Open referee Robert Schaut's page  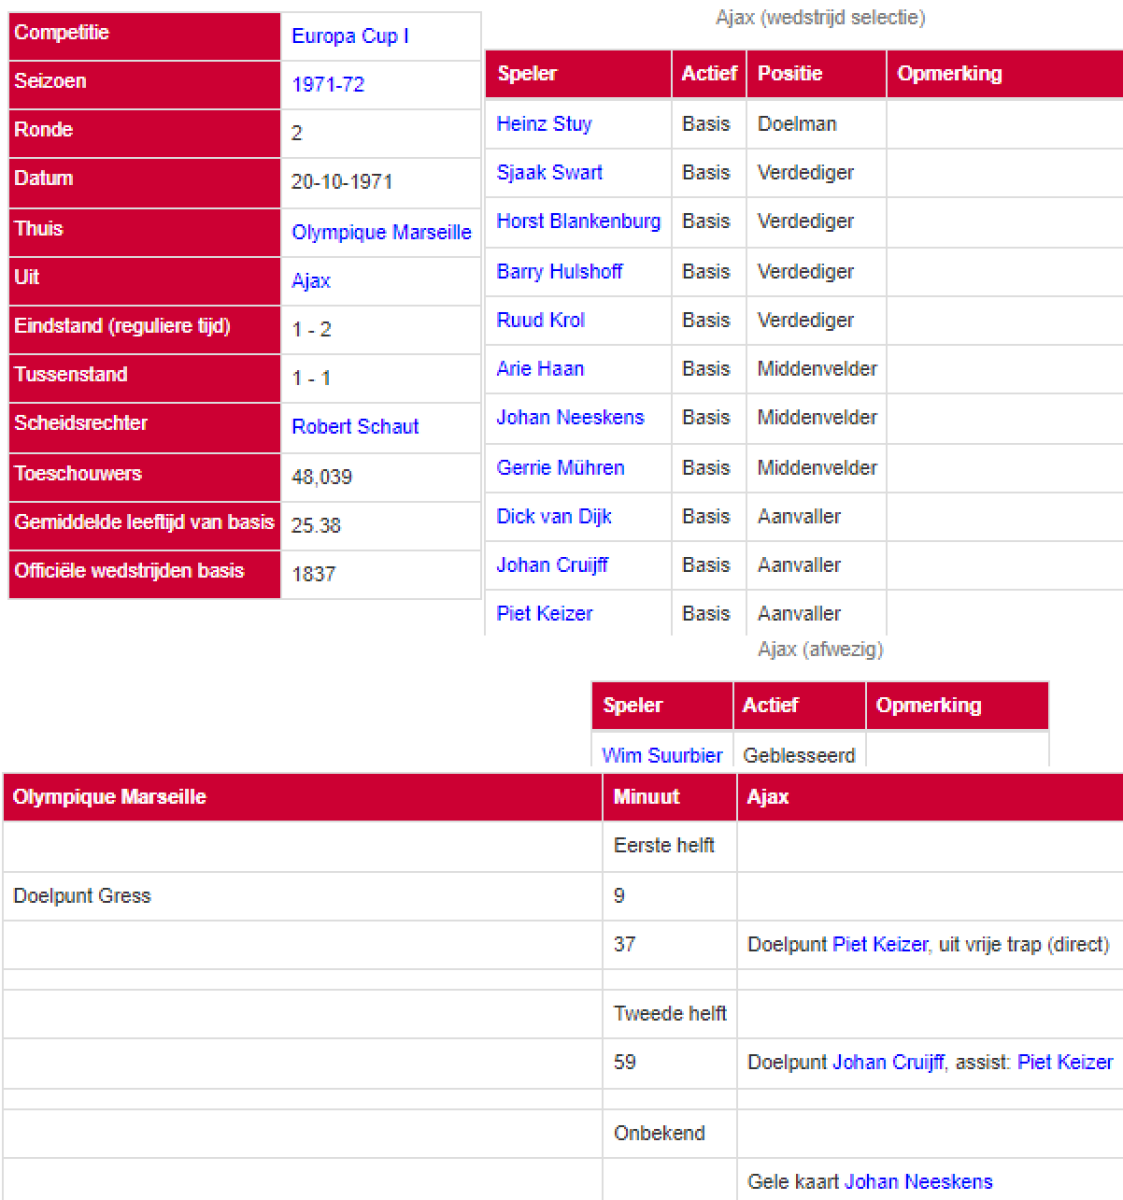(x=355, y=427)
